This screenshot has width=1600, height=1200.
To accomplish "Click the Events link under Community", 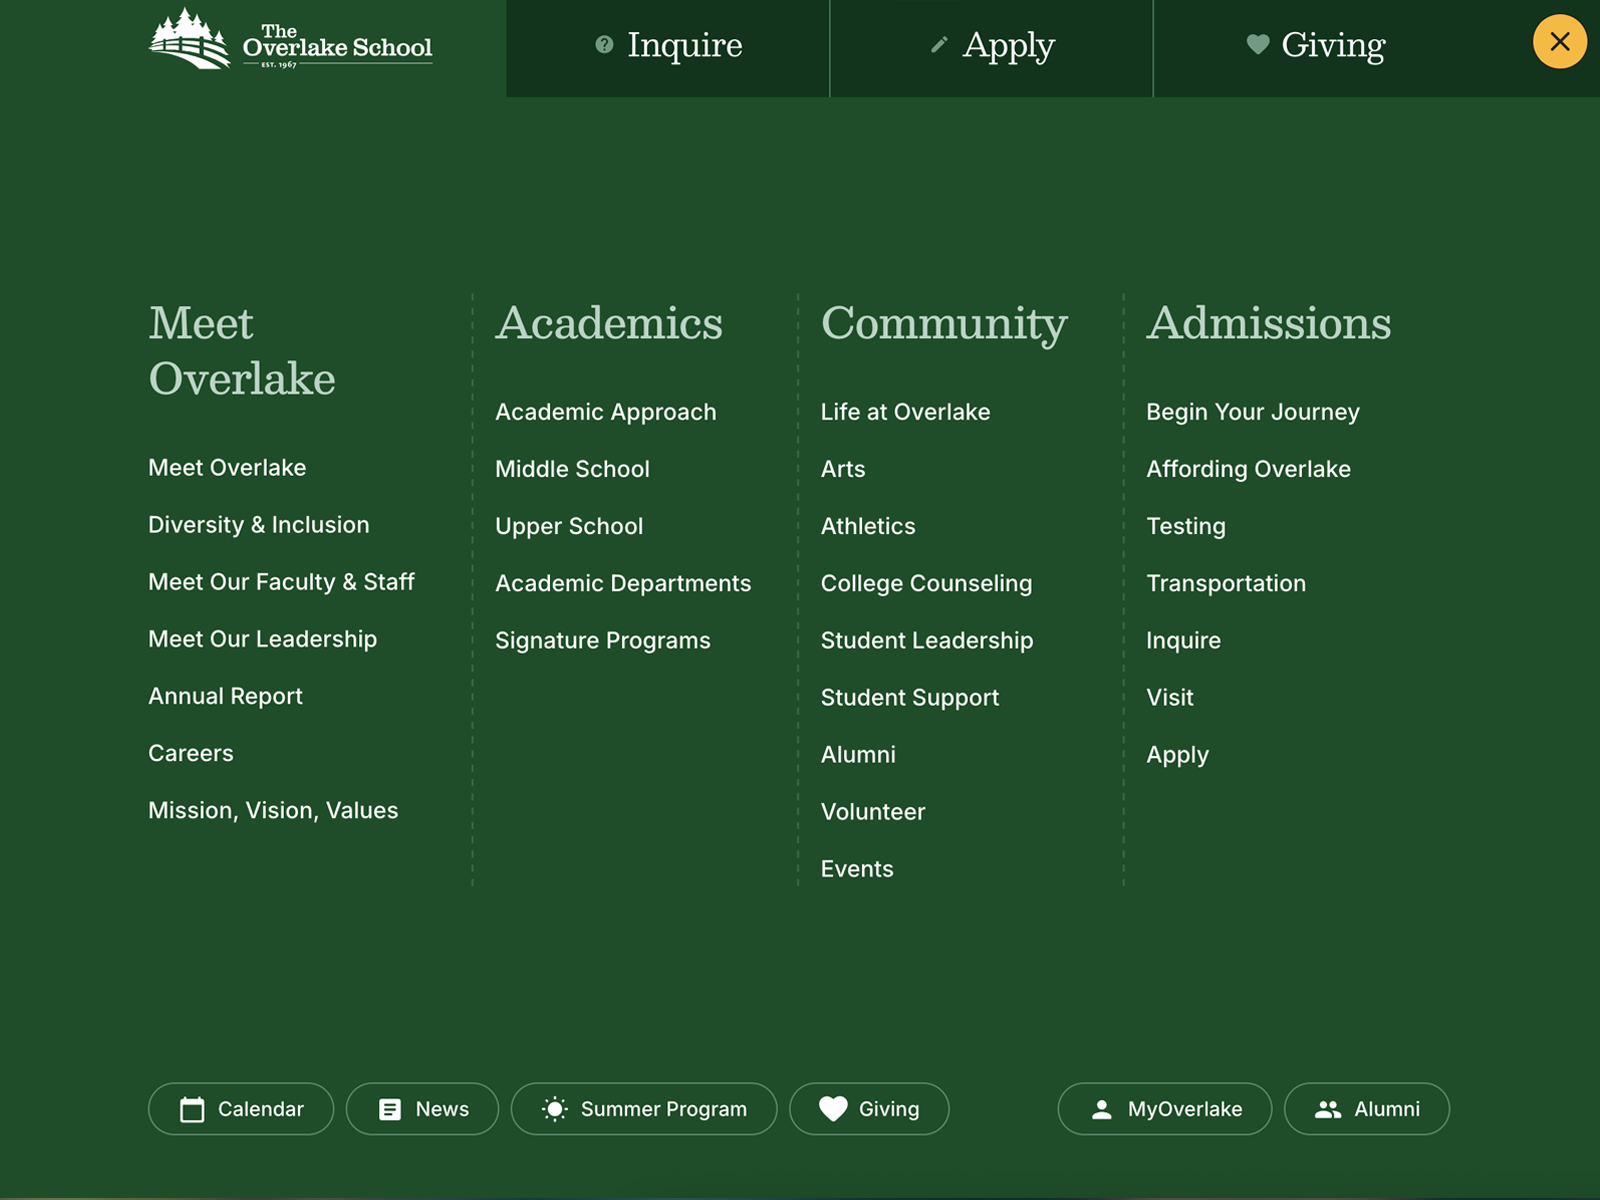I will point(857,868).
